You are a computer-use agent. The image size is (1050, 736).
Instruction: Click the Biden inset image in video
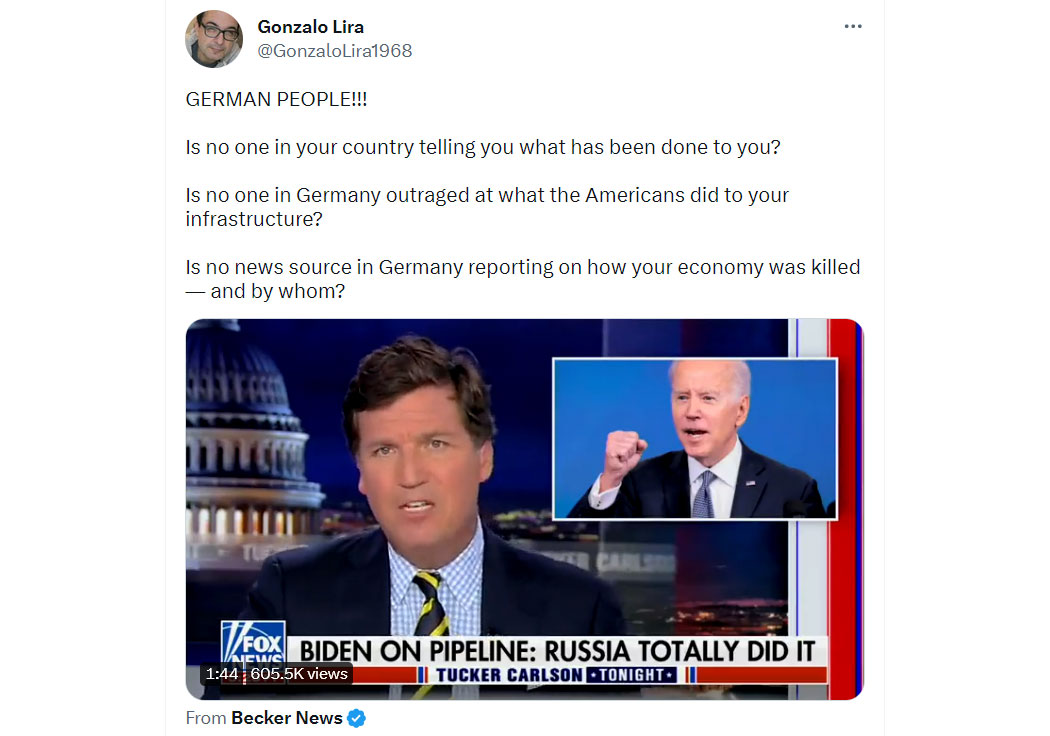click(695, 439)
